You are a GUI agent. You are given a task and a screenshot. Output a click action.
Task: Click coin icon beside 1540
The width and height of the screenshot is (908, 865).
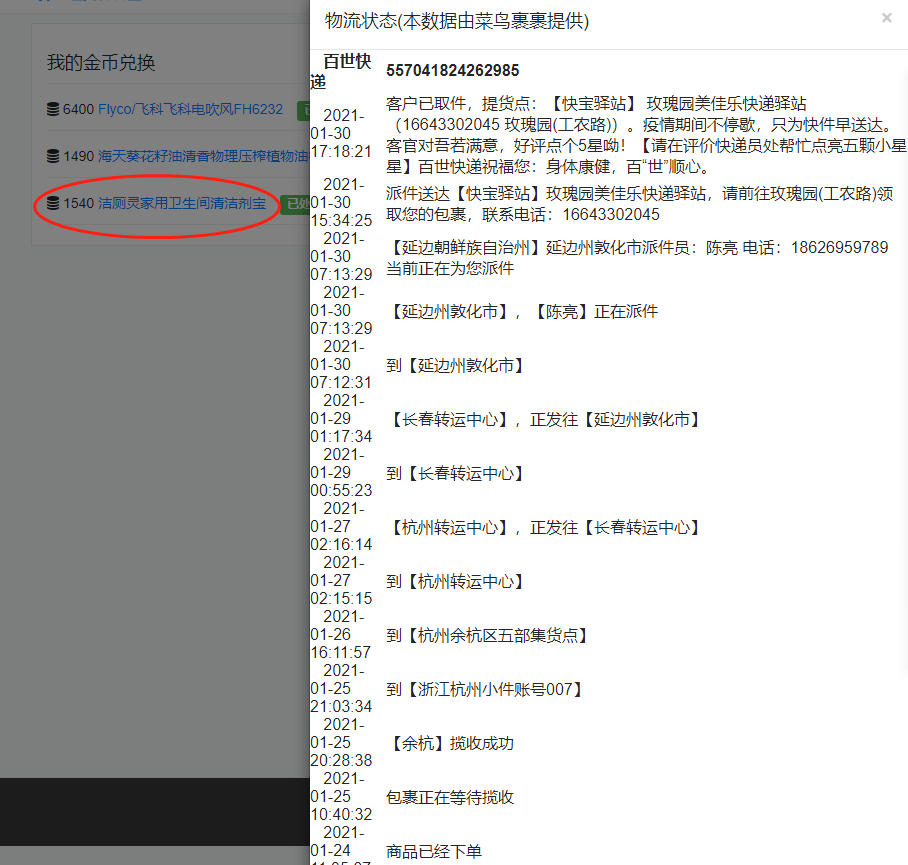(53, 203)
